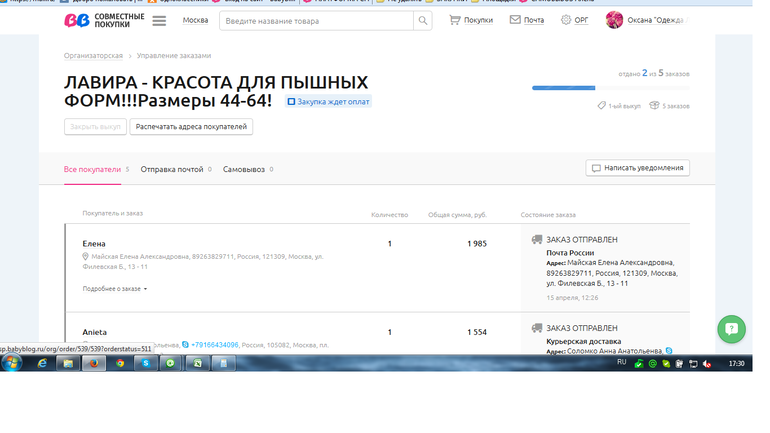Click the search magnifier icon
The image size is (770, 433).
tap(423, 21)
